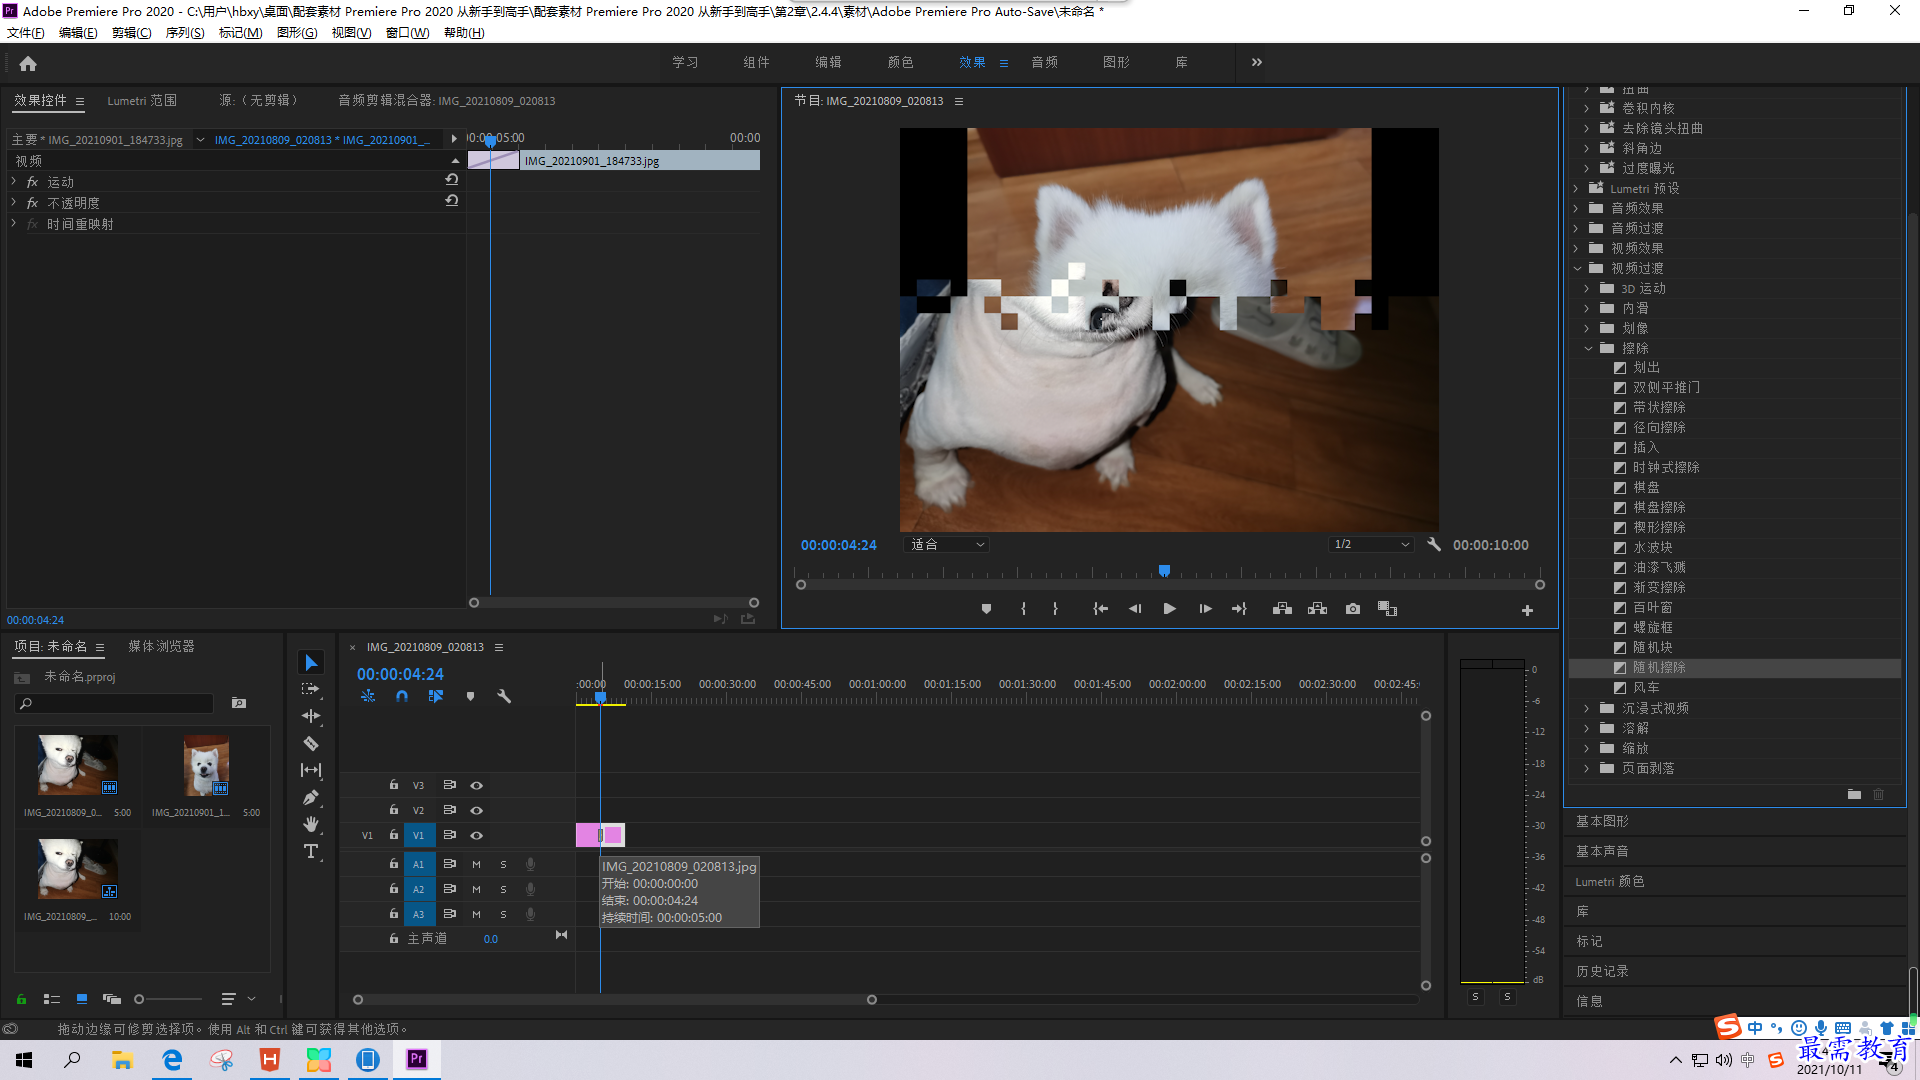Viewport: 1920px width, 1080px height.
Task: Open the Lumetri 范围 tab
Action: (x=142, y=100)
